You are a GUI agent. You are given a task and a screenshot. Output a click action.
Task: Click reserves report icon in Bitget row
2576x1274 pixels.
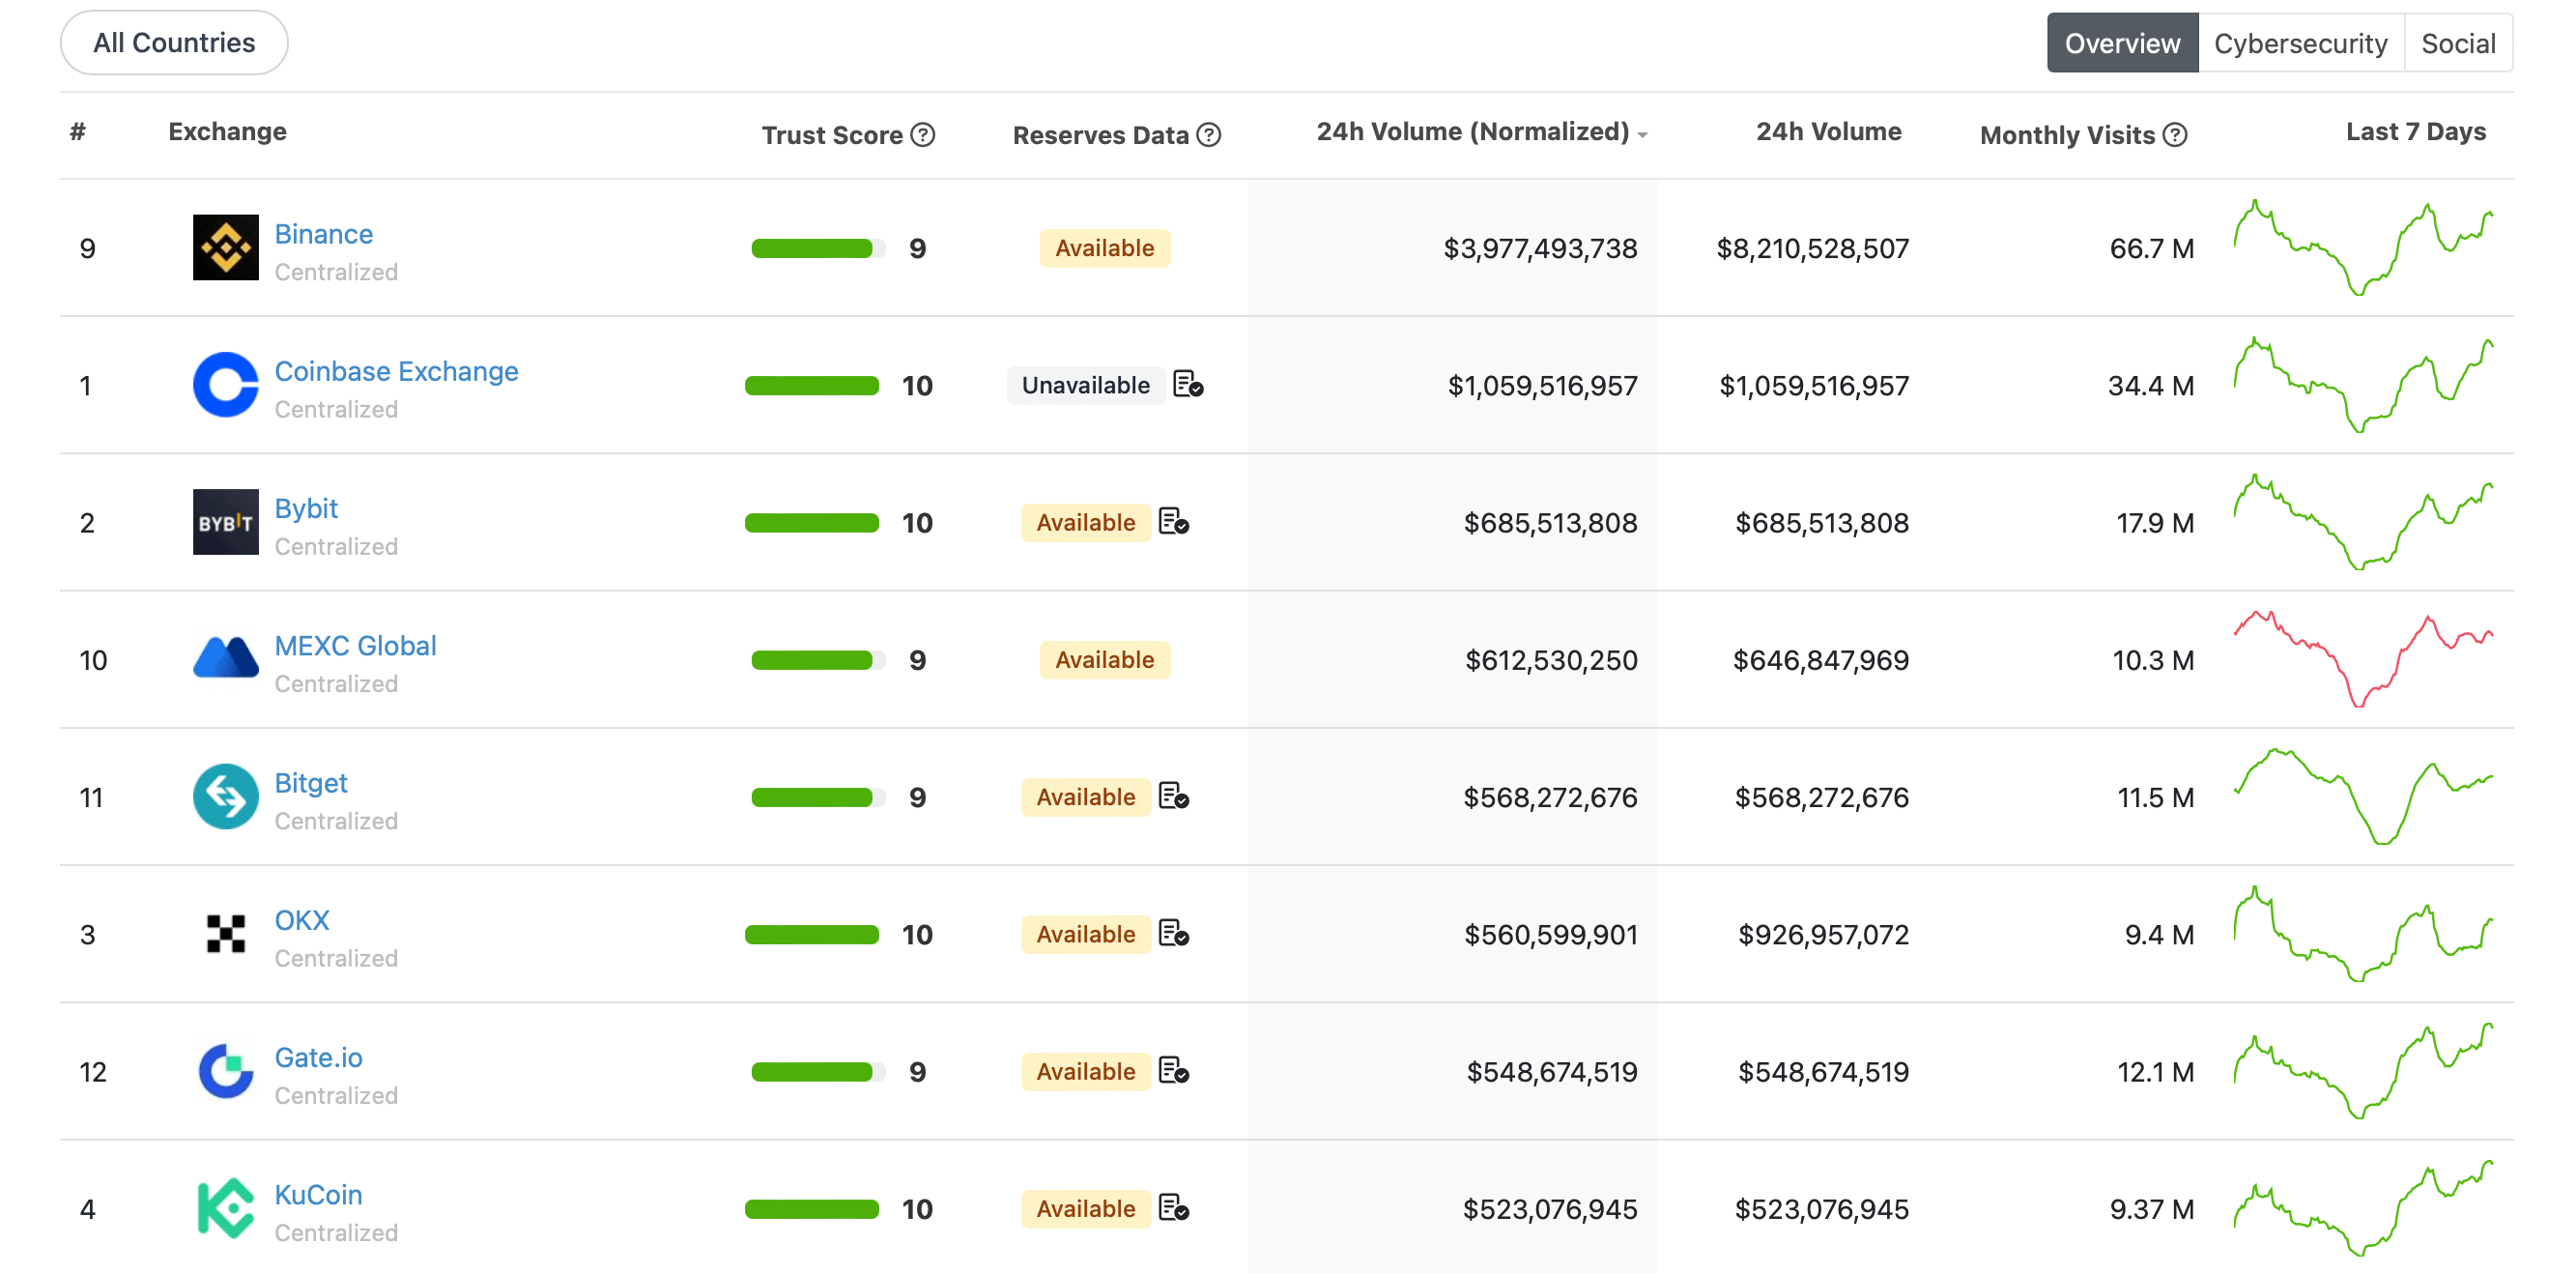coord(1174,797)
